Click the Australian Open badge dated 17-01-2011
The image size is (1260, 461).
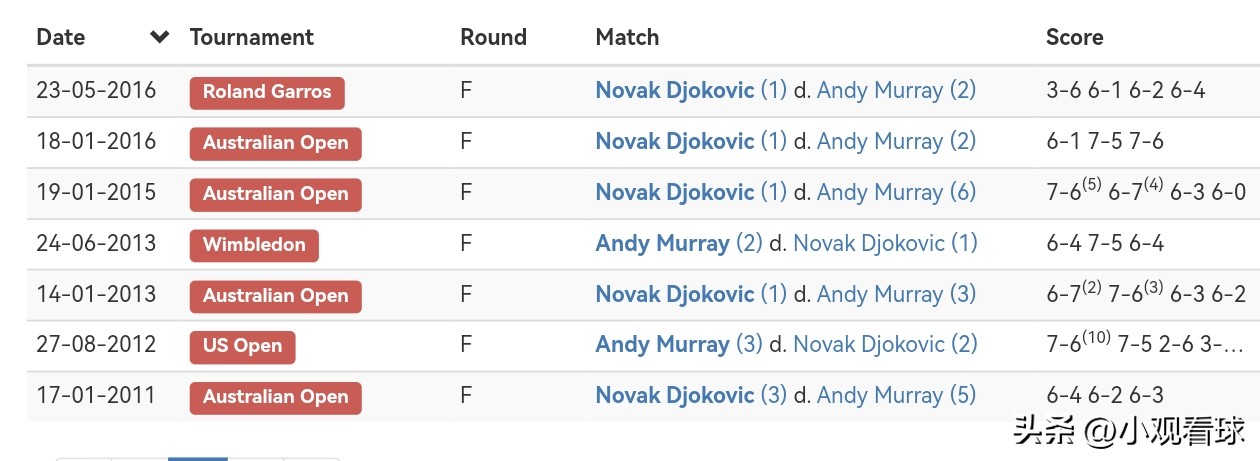click(x=275, y=397)
